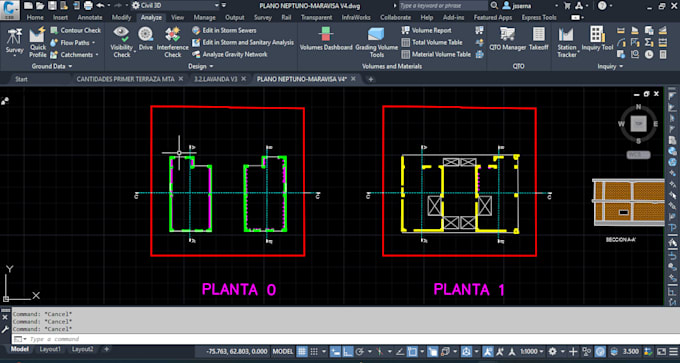Switch to CANTIDADES PRIMER TERRAZA MTA drawing tab

coord(126,79)
